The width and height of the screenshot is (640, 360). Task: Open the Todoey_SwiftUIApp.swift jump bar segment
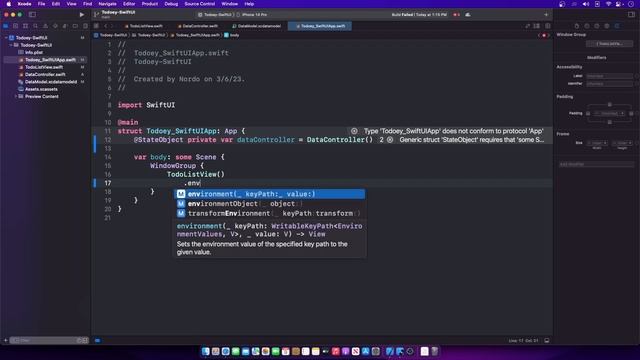[x=195, y=36]
